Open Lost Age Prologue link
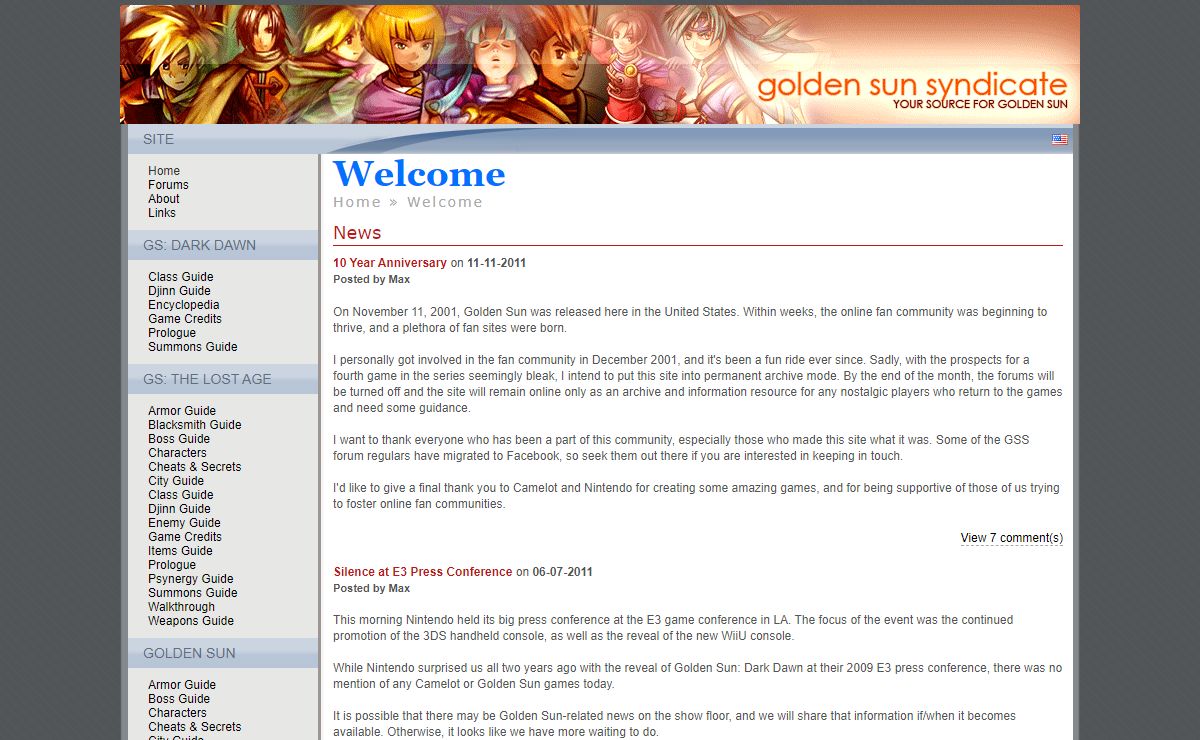The height and width of the screenshot is (740, 1200). point(172,565)
